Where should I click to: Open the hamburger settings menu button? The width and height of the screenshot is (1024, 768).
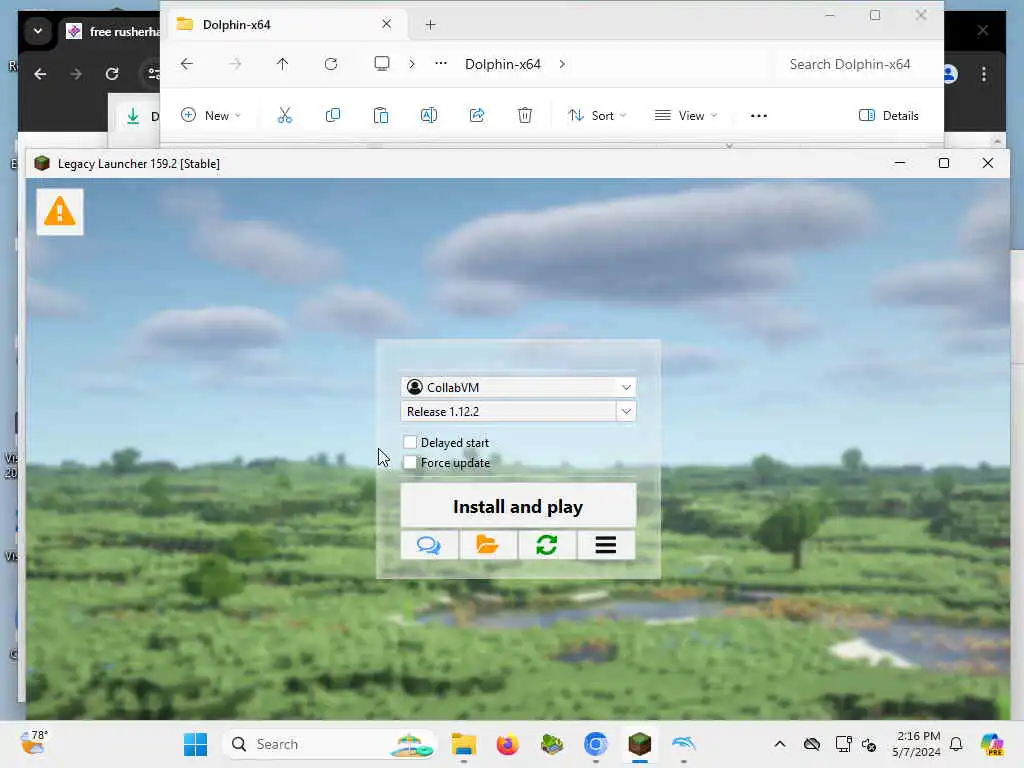click(605, 545)
